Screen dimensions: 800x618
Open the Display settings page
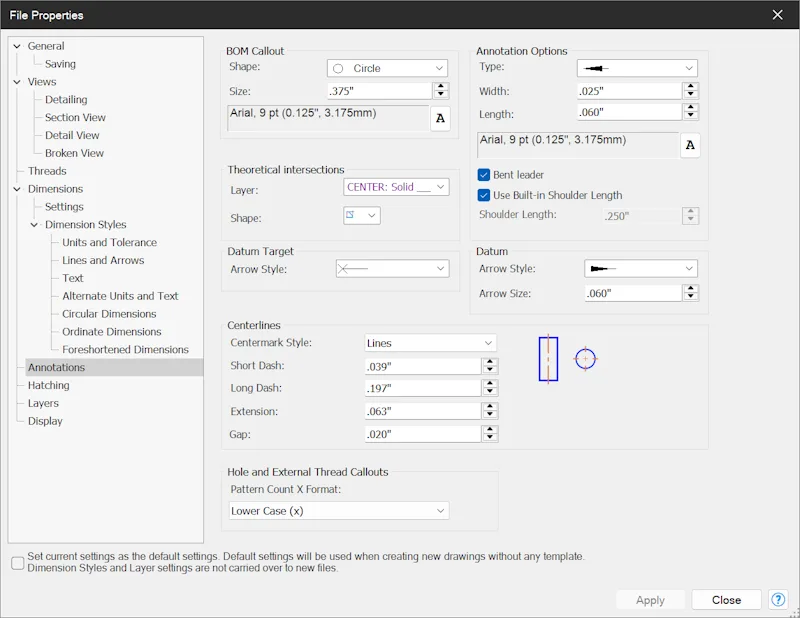45,421
